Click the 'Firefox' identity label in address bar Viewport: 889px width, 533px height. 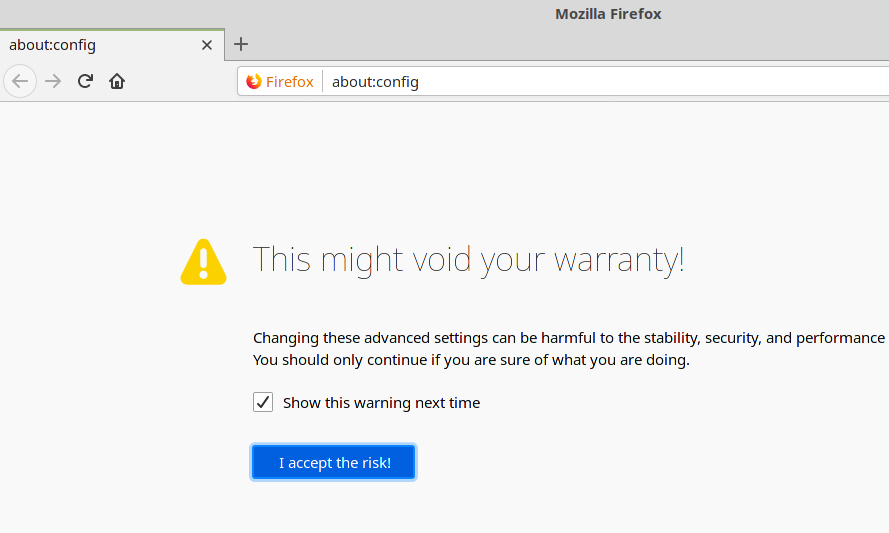pyautogui.click(x=290, y=82)
